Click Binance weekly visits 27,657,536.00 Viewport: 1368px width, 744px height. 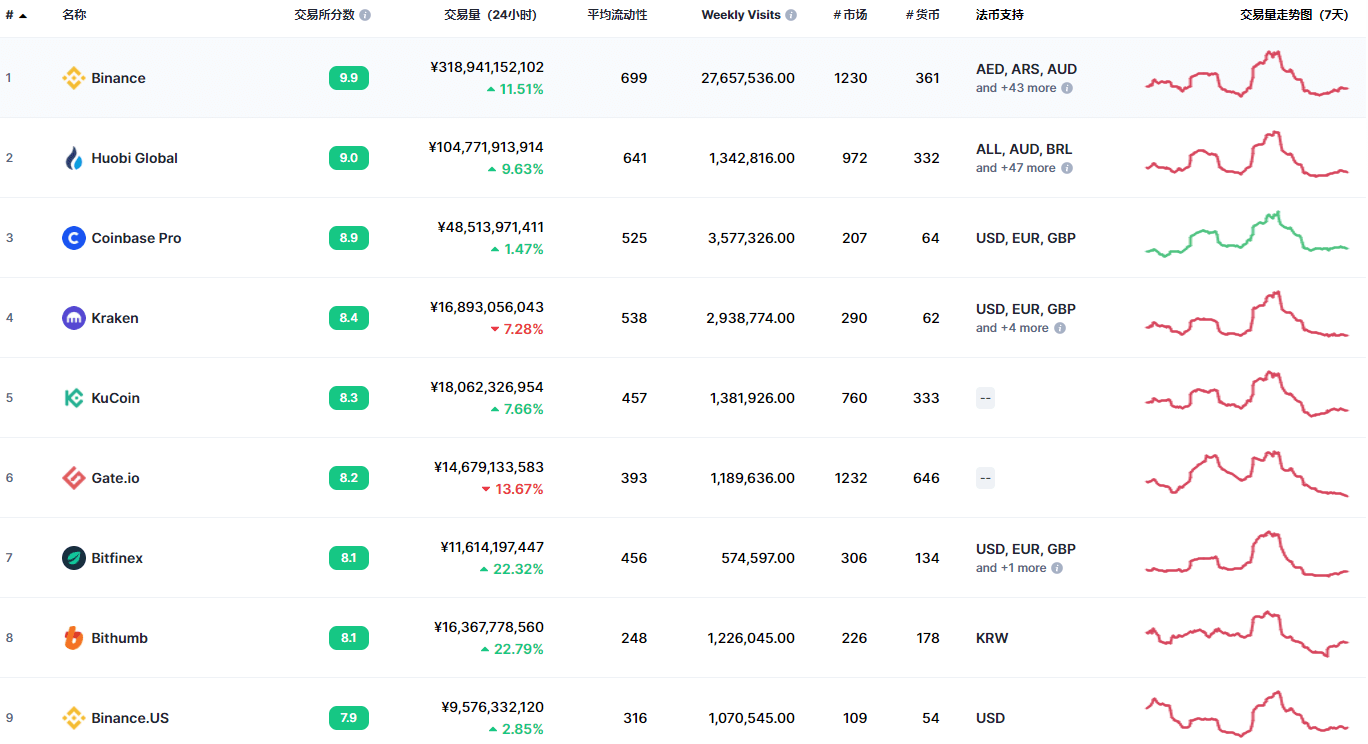(748, 78)
